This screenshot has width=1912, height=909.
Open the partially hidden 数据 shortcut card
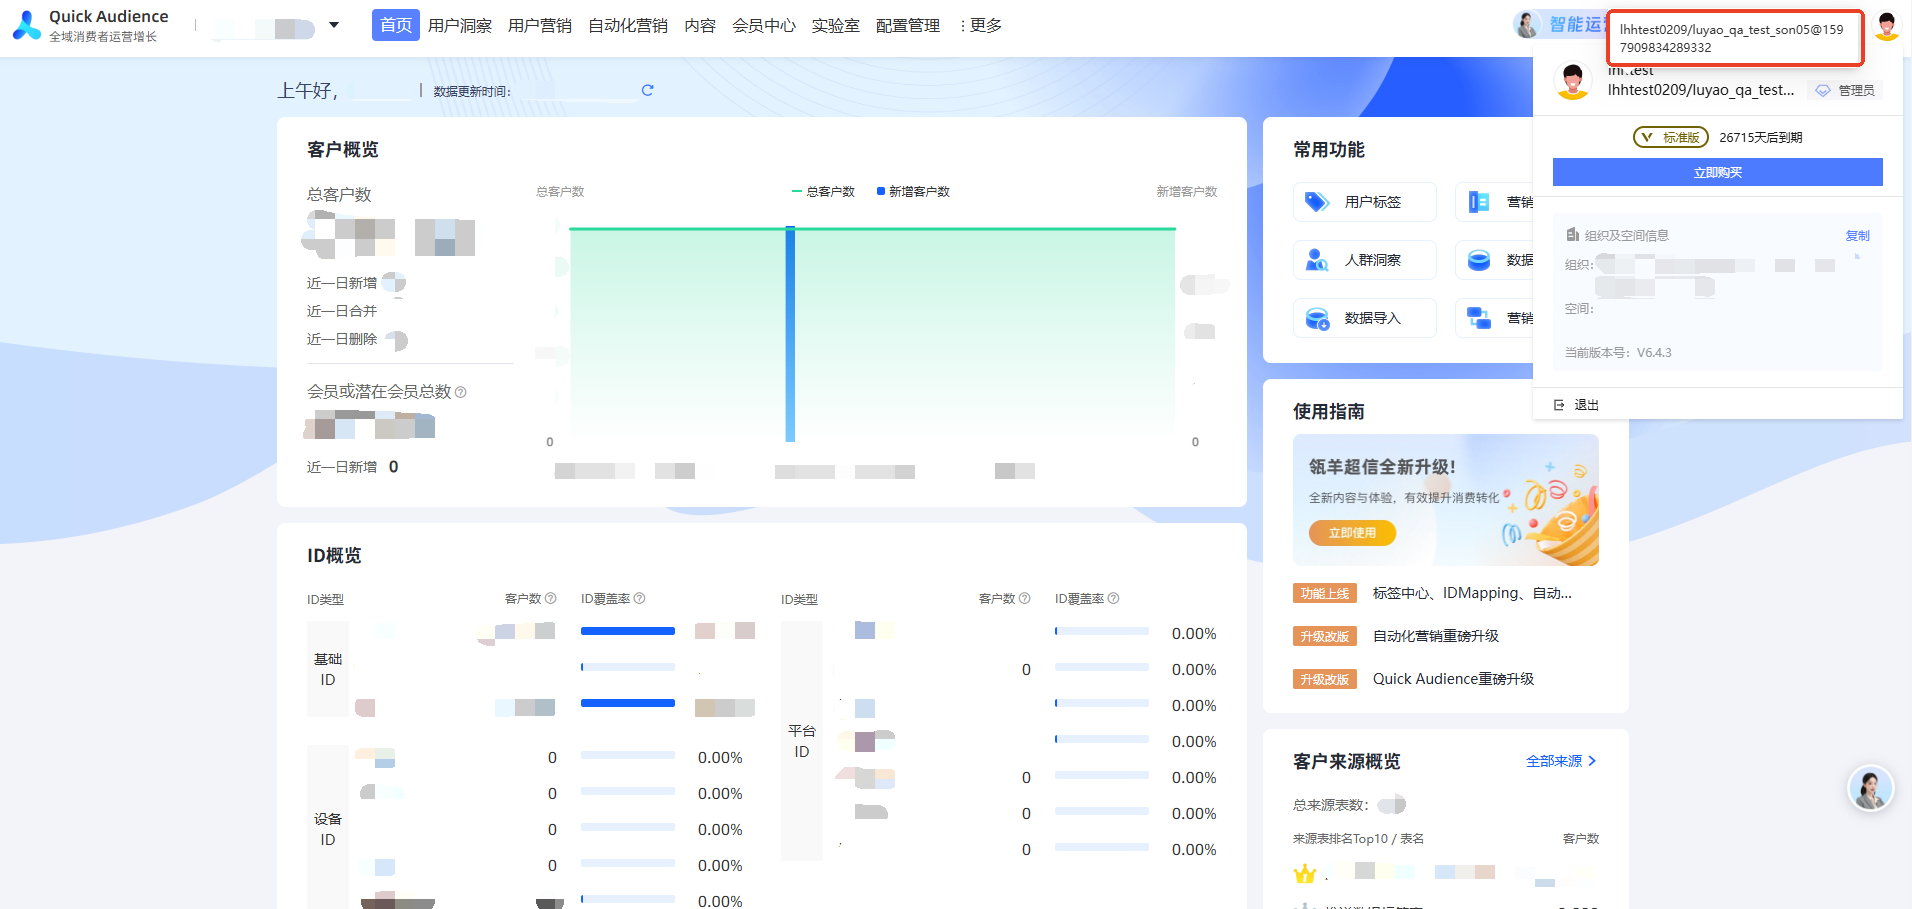[1494, 260]
